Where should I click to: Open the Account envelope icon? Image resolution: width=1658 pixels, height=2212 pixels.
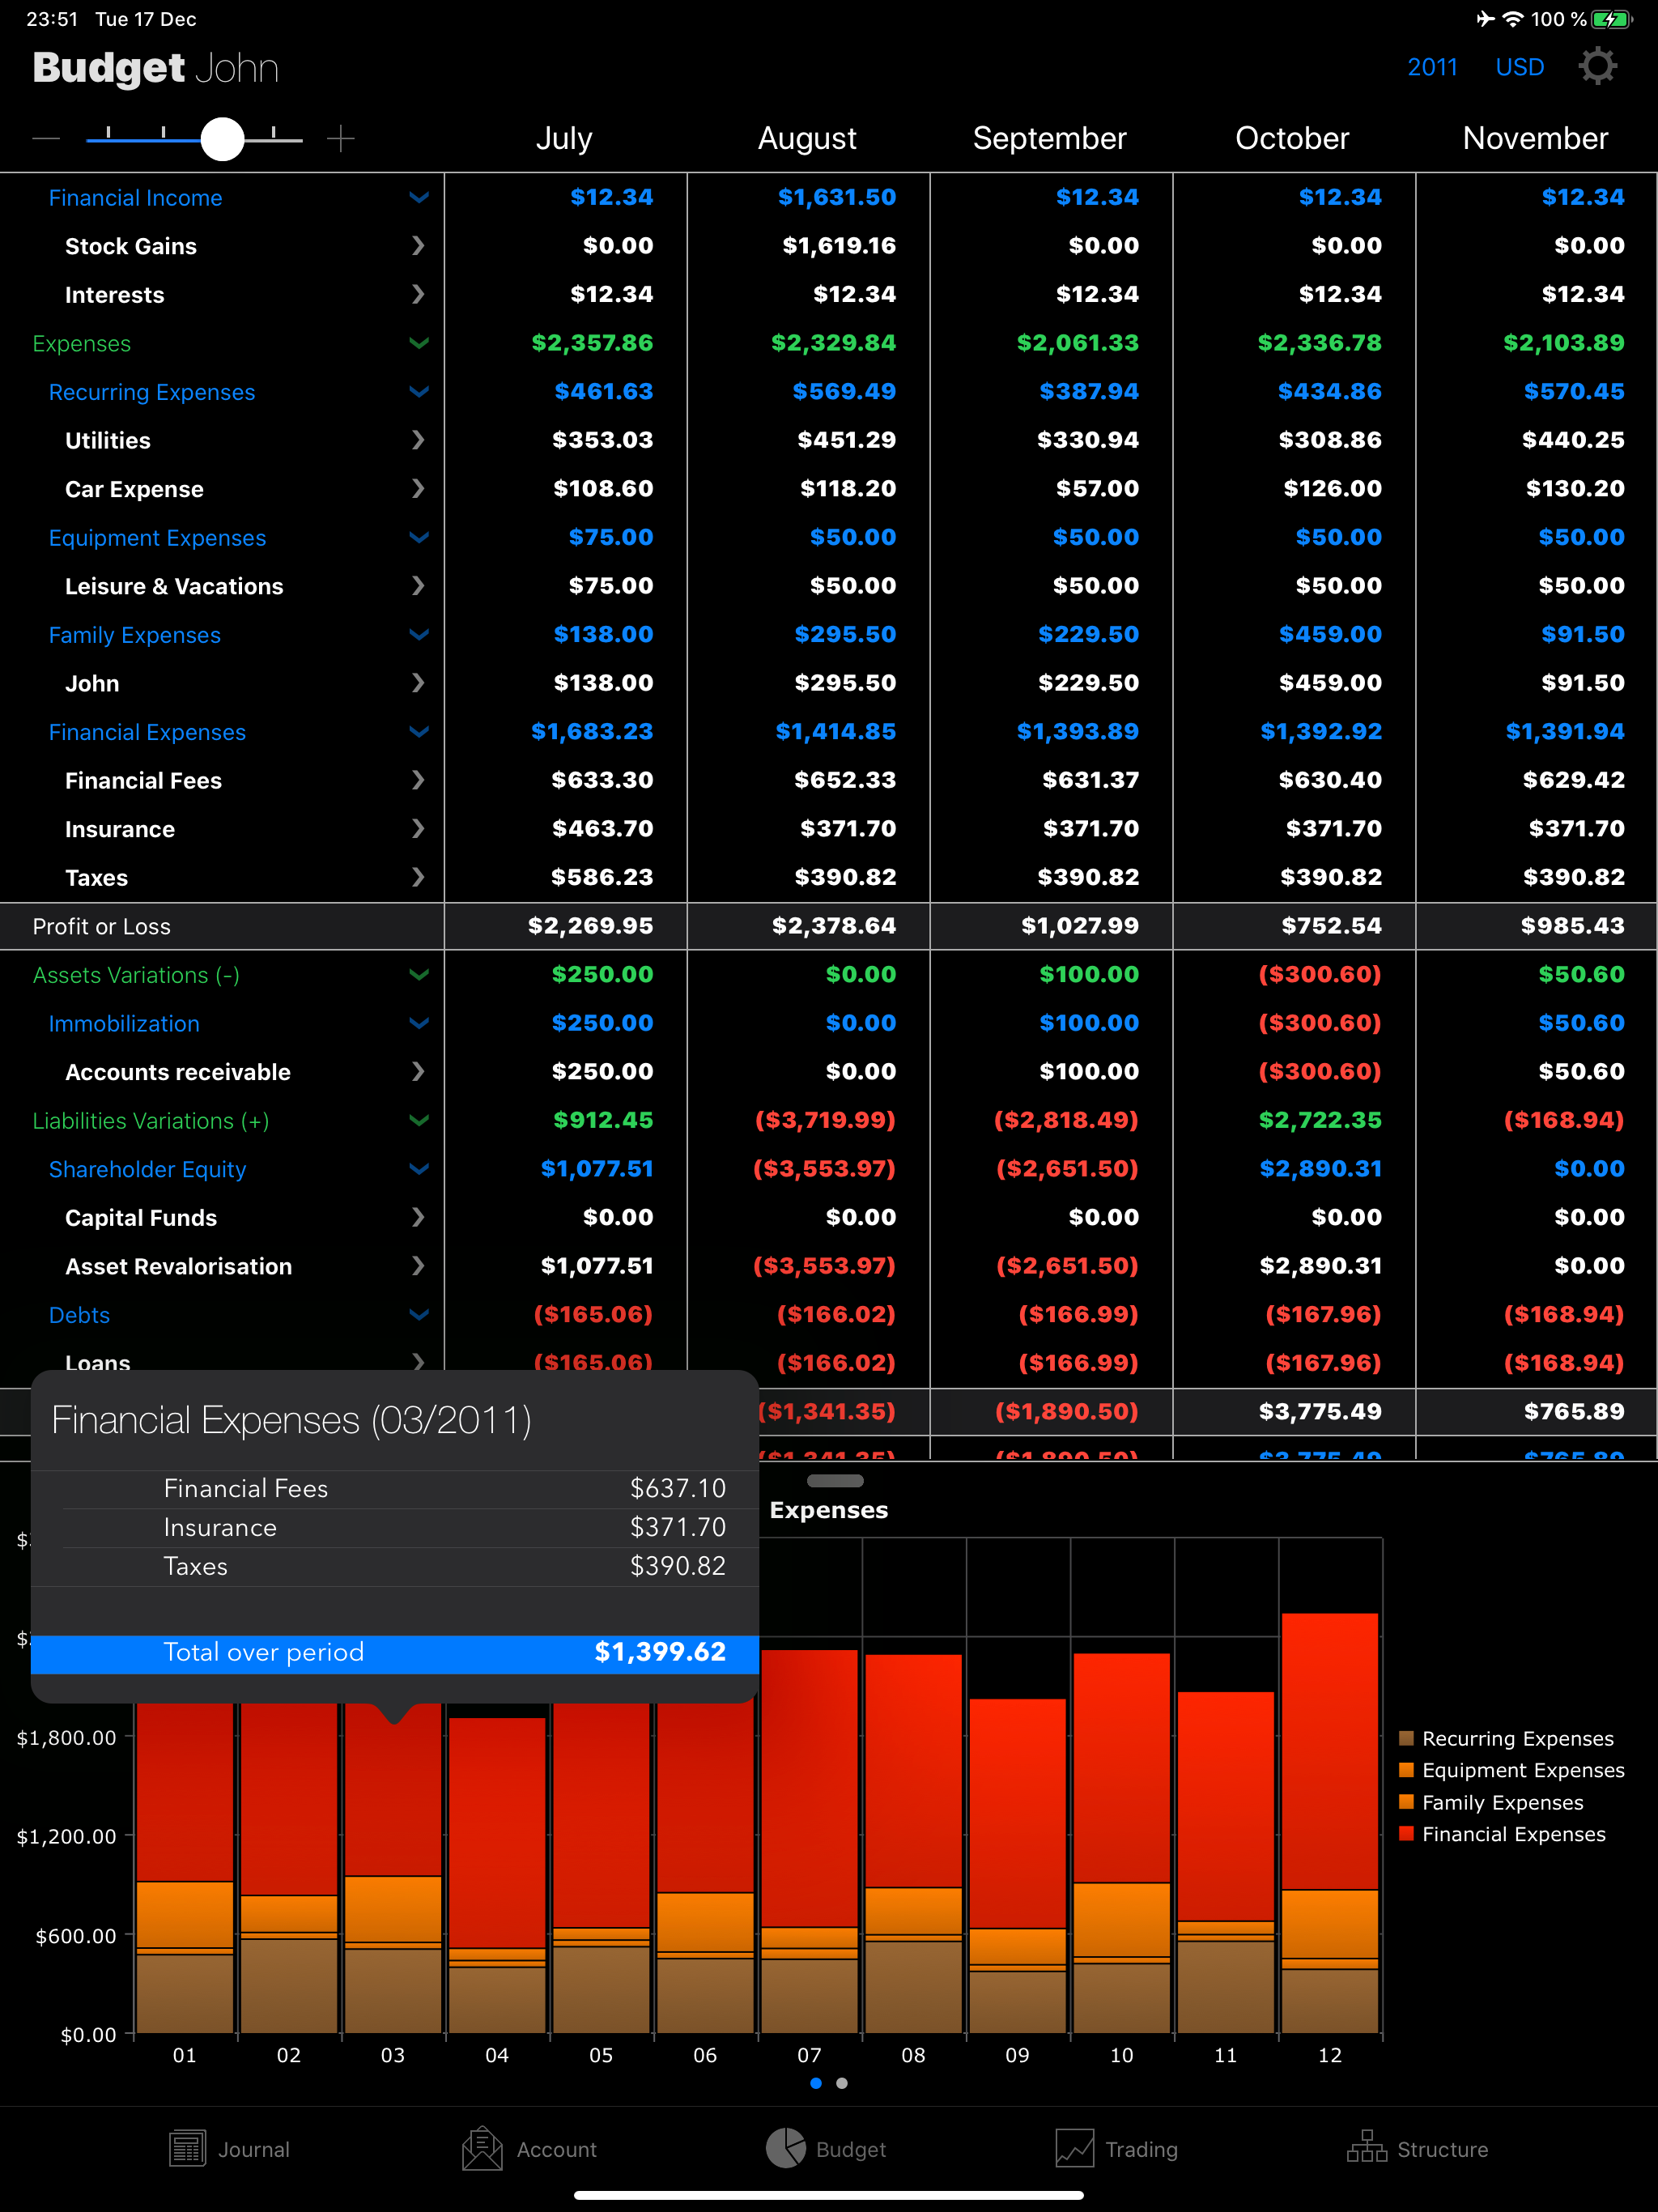(482, 2148)
